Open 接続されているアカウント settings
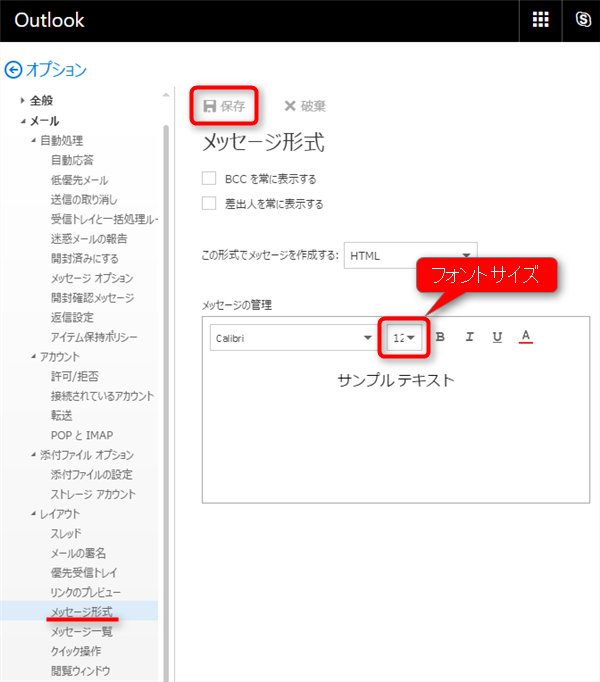Image resolution: width=600 pixels, height=682 pixels. 102,396
